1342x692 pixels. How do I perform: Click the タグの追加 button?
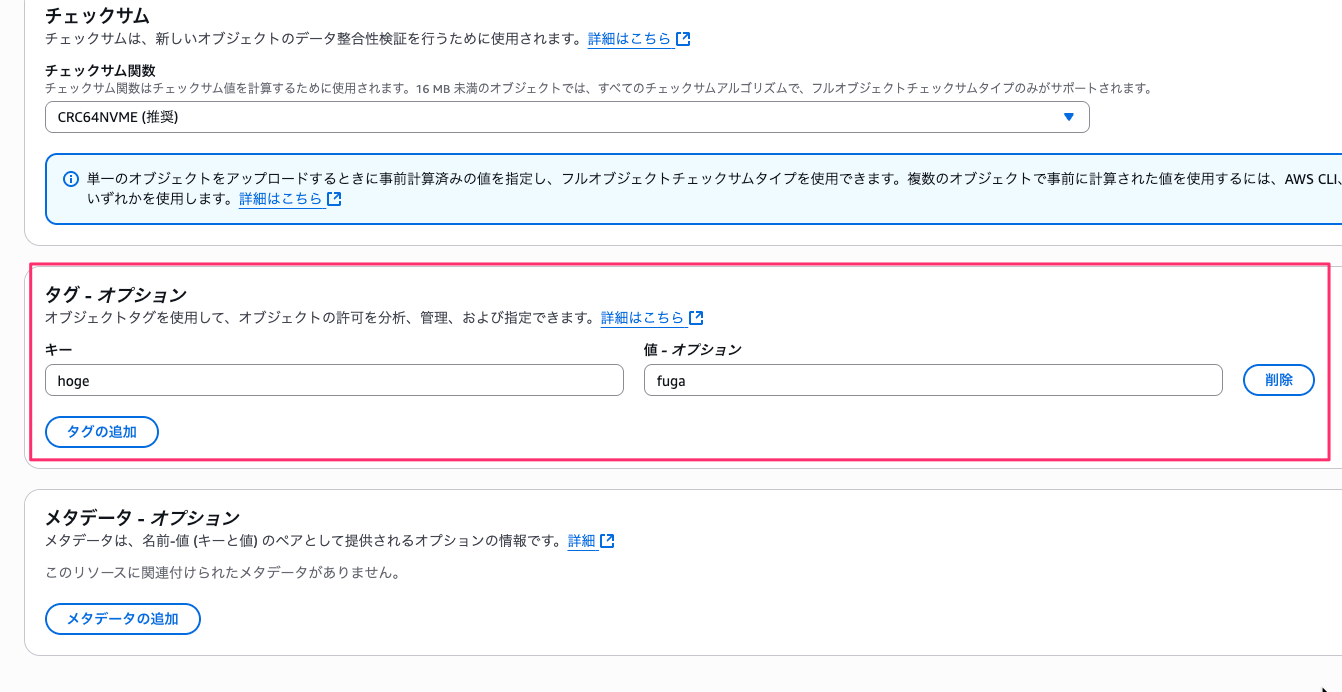tap(102, 432)
